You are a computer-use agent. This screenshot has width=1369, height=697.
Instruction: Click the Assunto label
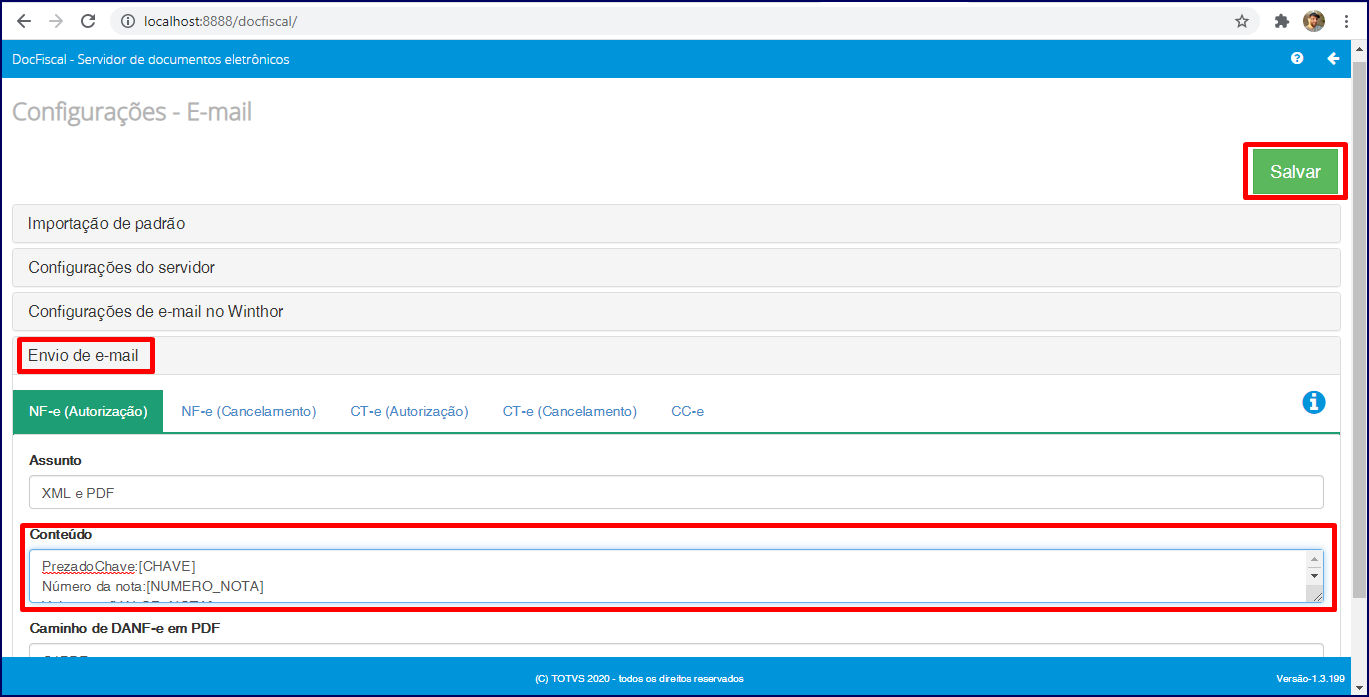click(56, 460)
